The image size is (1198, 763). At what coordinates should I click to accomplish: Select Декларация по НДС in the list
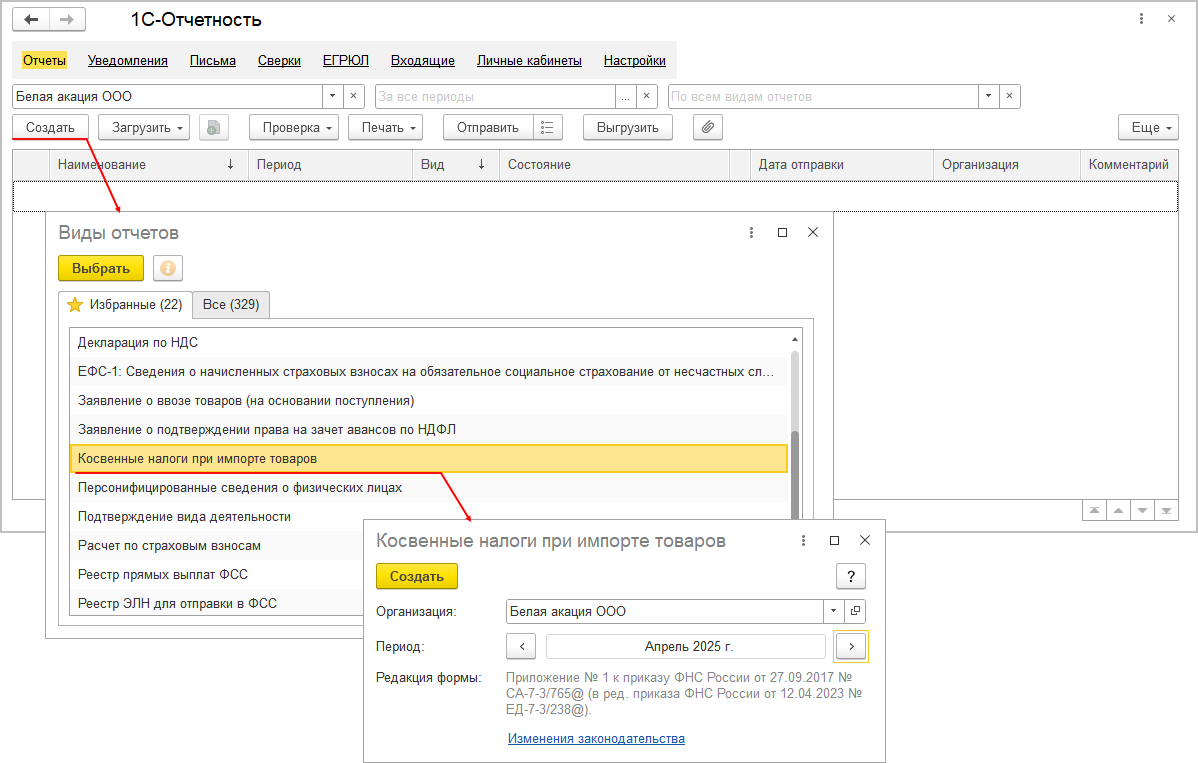pyautogui.click(x=429, y=343)
